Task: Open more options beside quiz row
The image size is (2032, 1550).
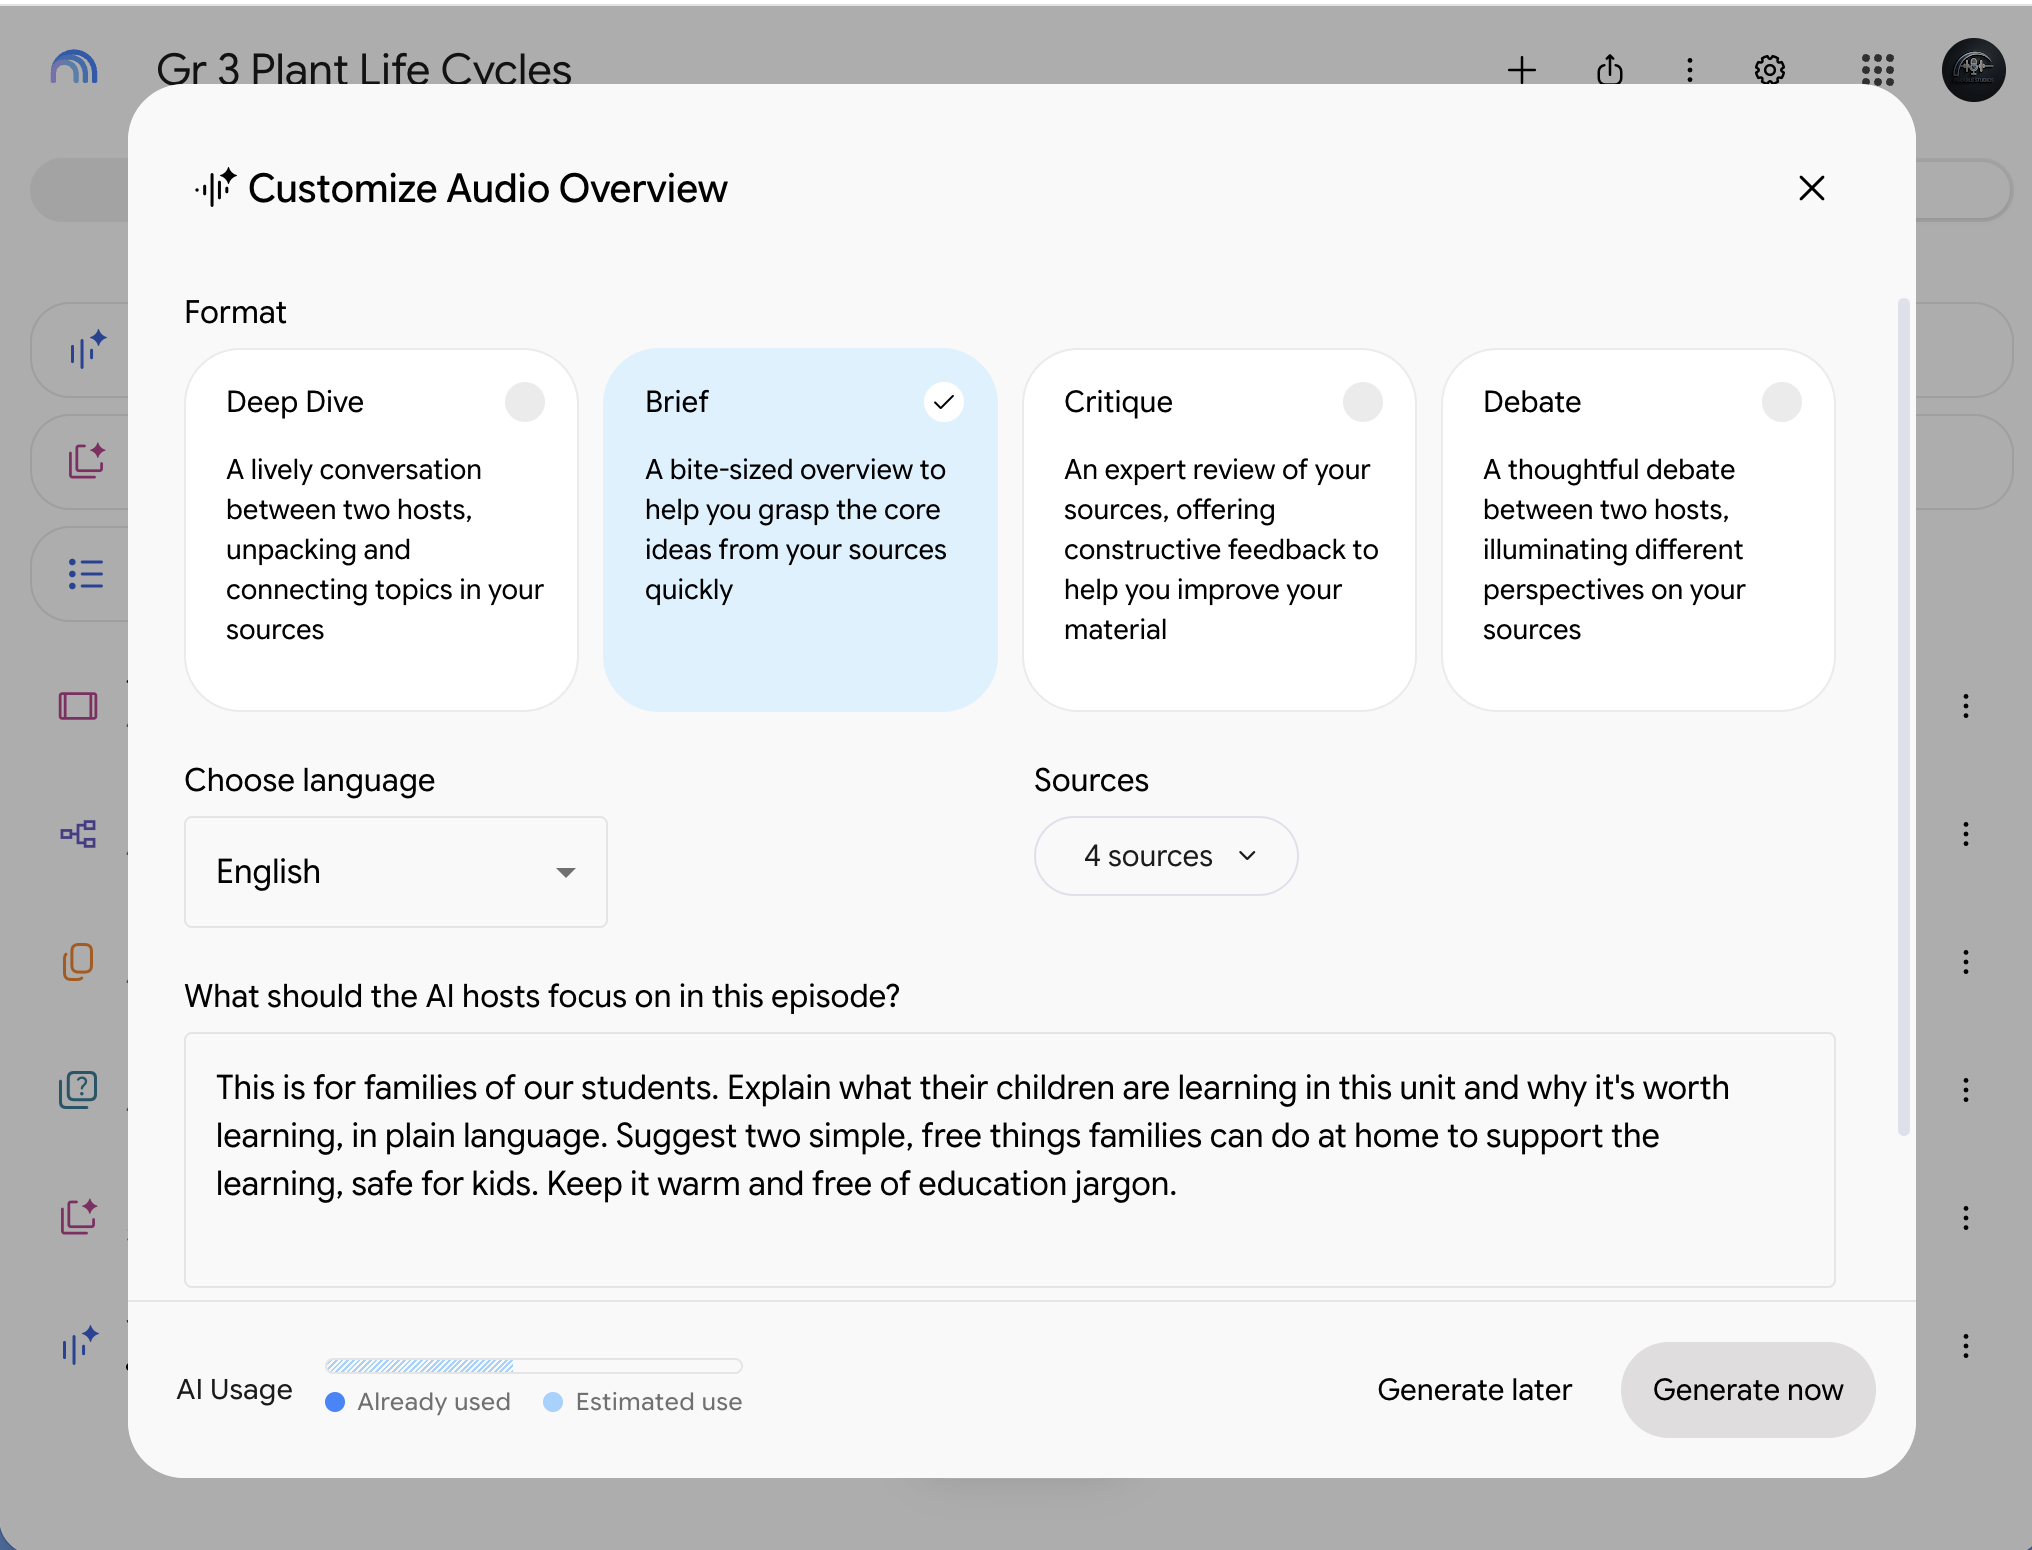Action: click(1965, 1090)
